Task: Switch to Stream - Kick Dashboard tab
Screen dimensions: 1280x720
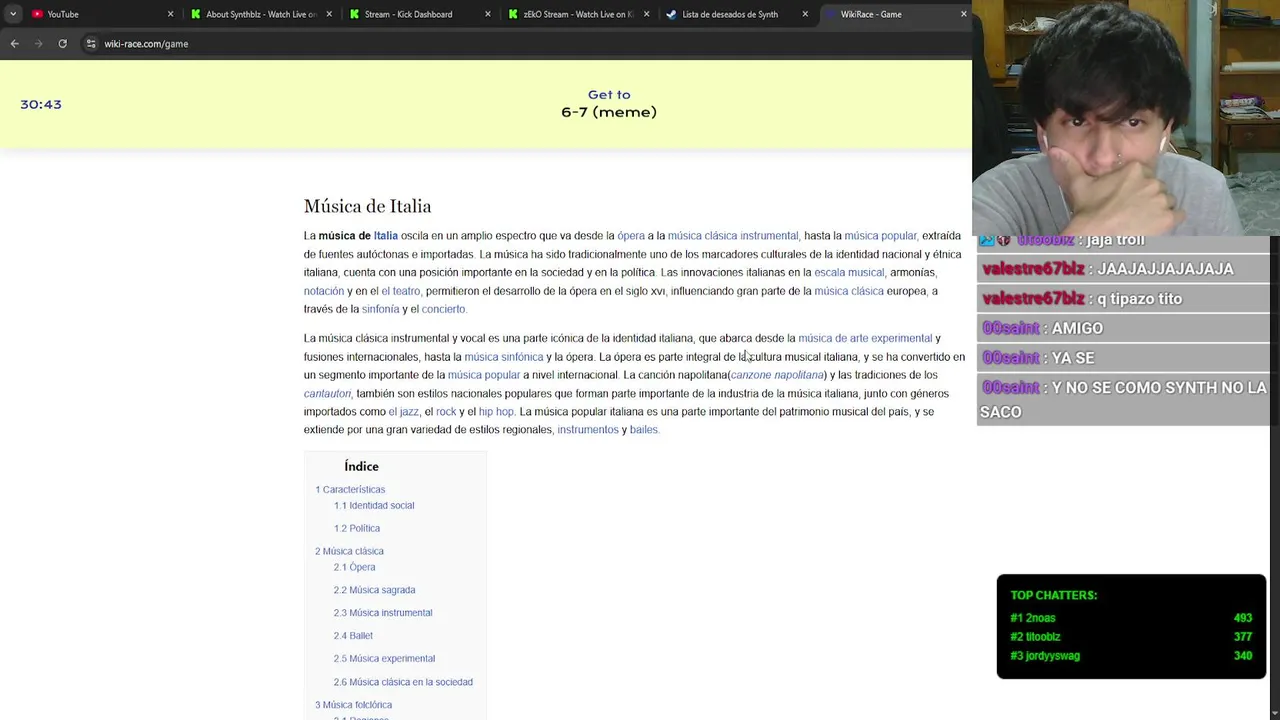Action: tap(420, 14)
